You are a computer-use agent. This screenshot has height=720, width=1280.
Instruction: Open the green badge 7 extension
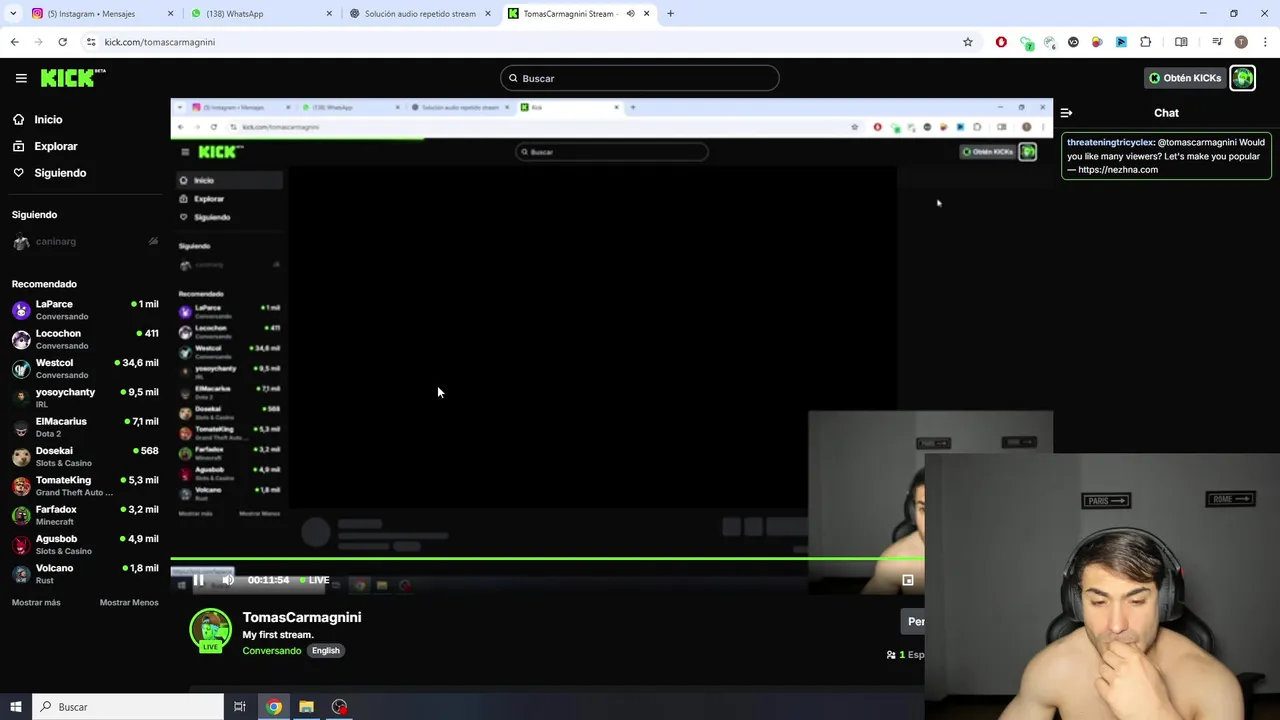point(1026,42)
